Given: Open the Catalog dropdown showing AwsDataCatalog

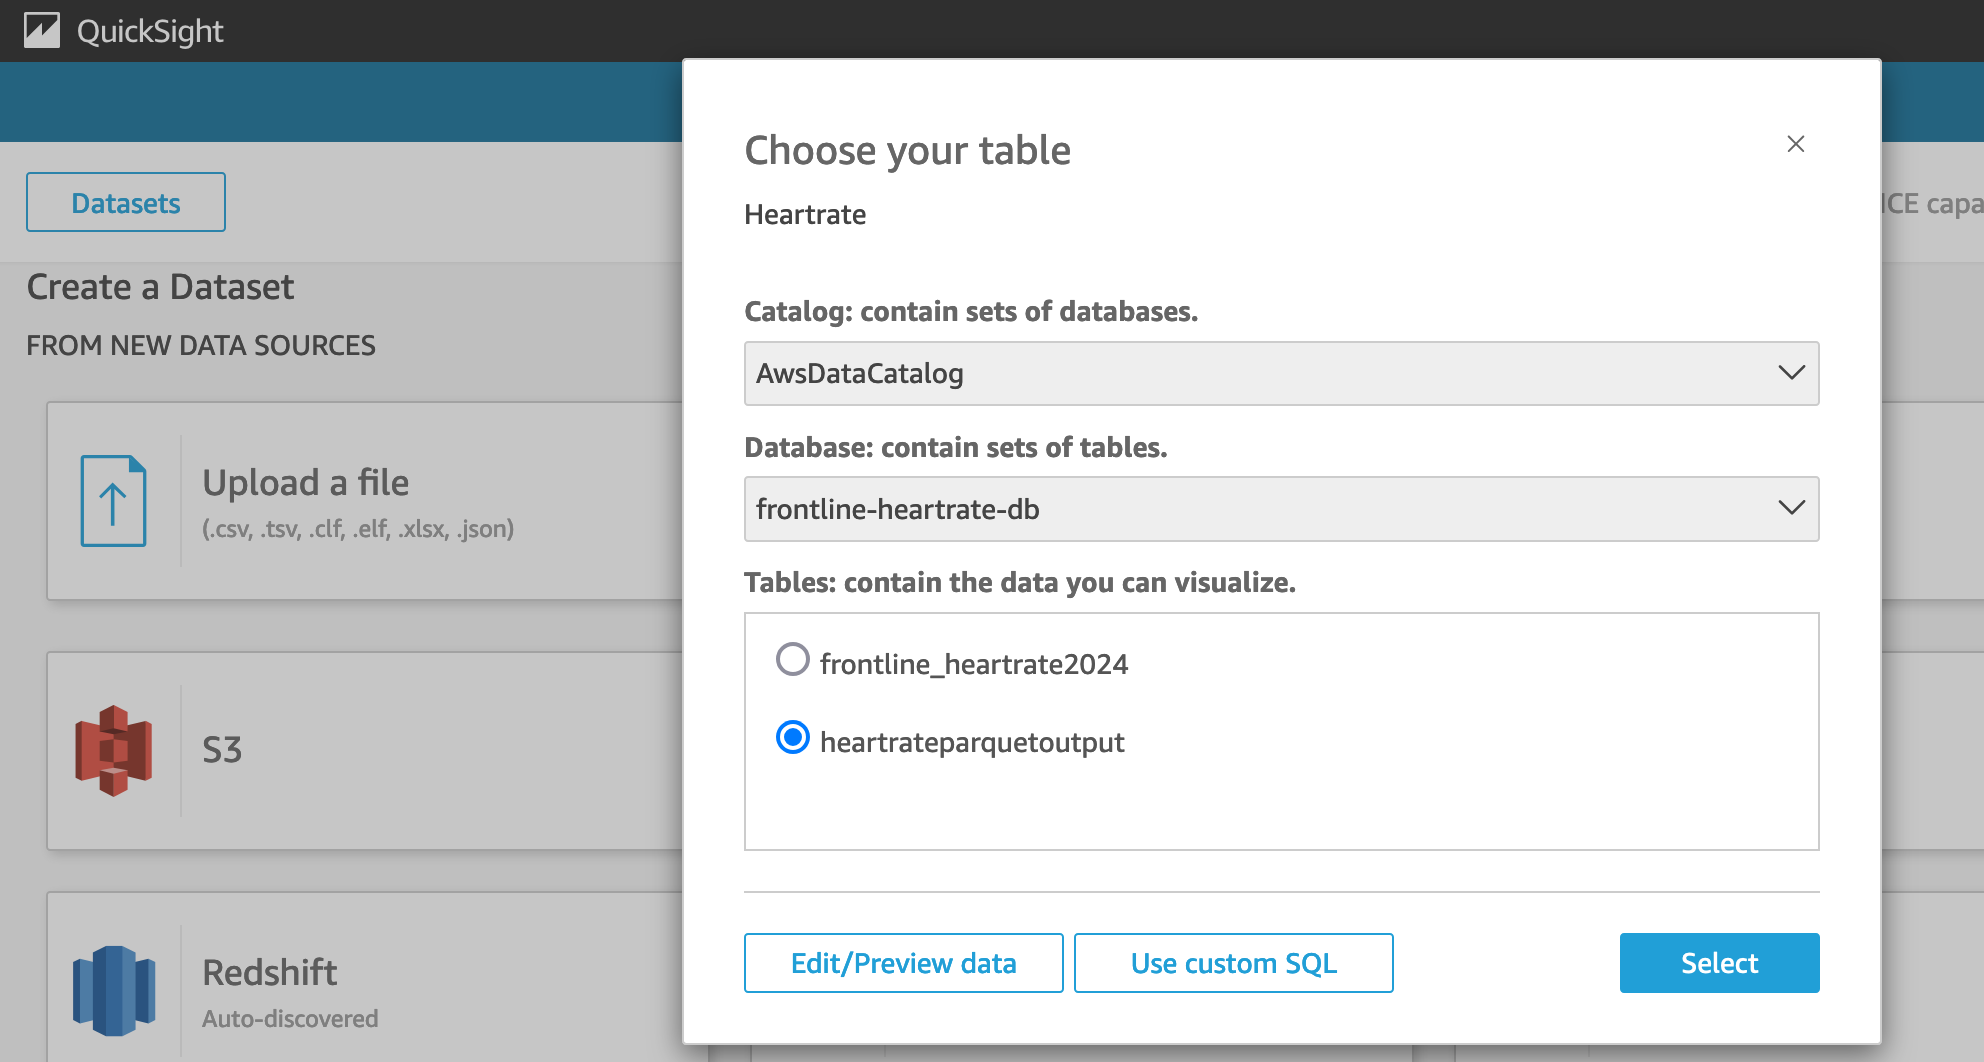Looking at the screenshot, I should coord(1282,374).
